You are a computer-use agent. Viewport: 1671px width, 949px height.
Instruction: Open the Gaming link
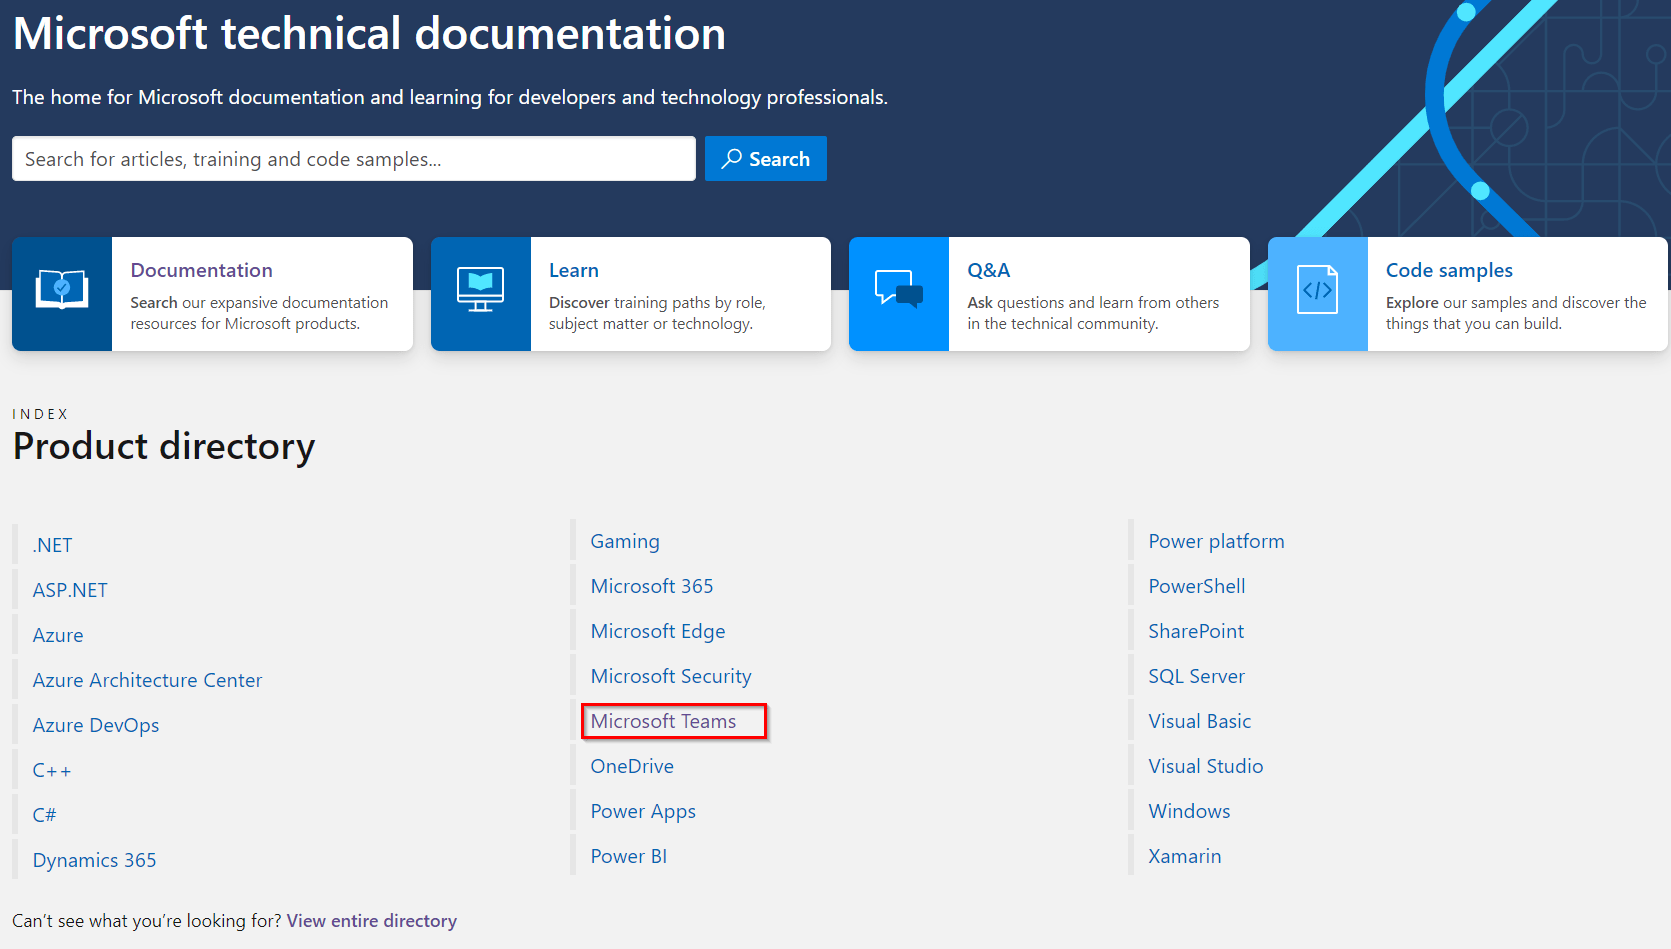[x=625, y=541]
